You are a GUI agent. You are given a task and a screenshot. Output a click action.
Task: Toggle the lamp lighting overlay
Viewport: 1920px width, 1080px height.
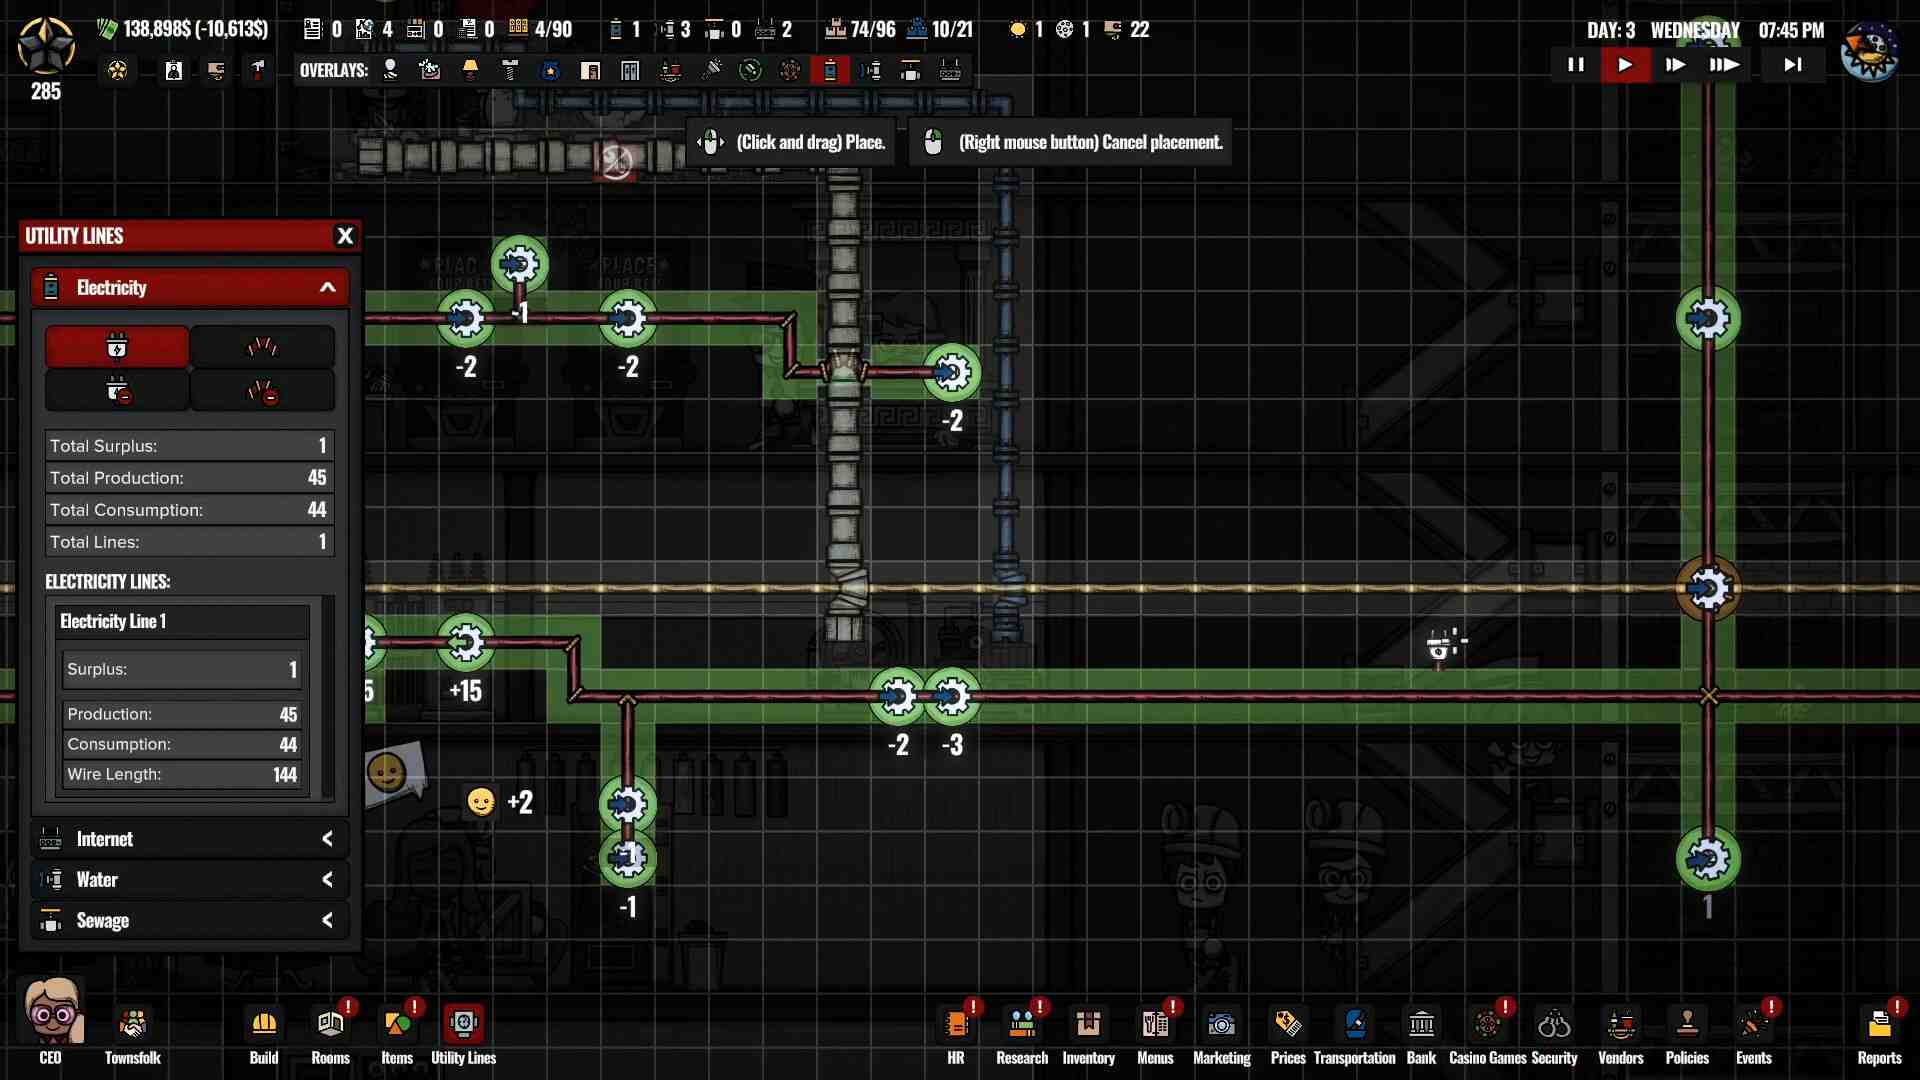tap(470, 70)
